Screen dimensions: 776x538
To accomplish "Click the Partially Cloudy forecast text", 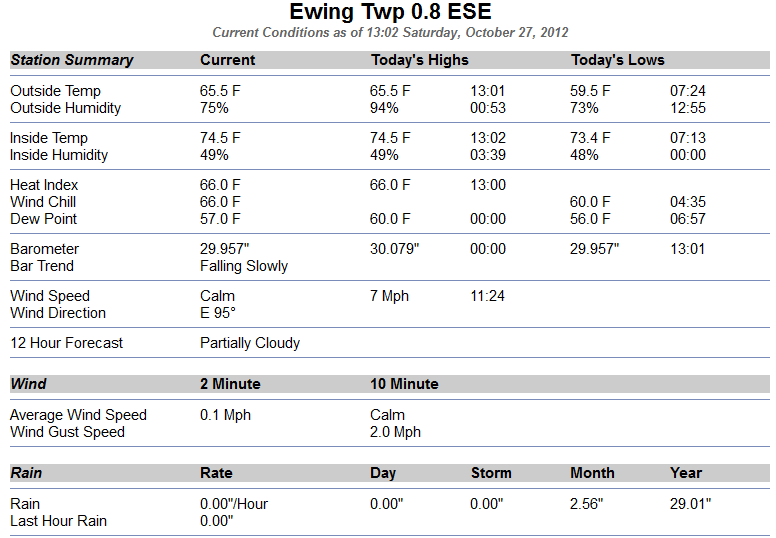I will coord(250,343).
